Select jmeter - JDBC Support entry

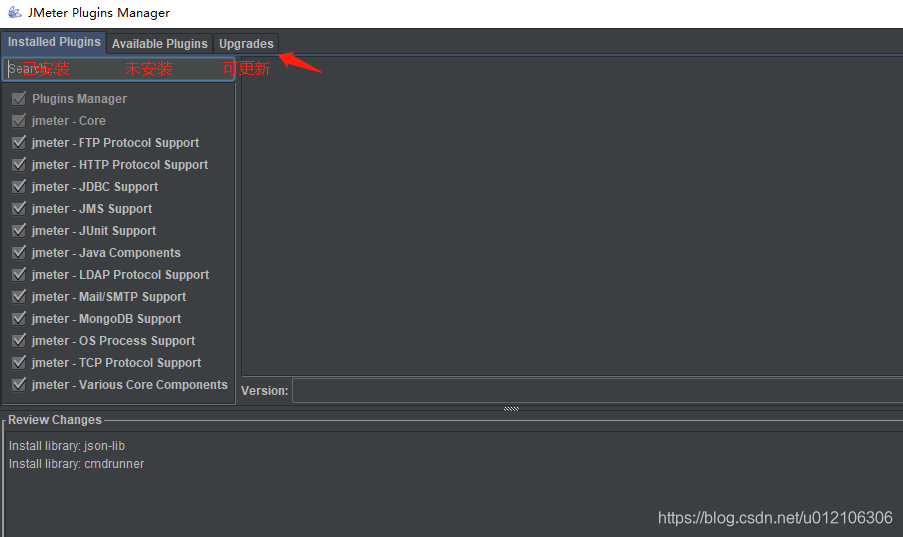click(x=95, y=187)
